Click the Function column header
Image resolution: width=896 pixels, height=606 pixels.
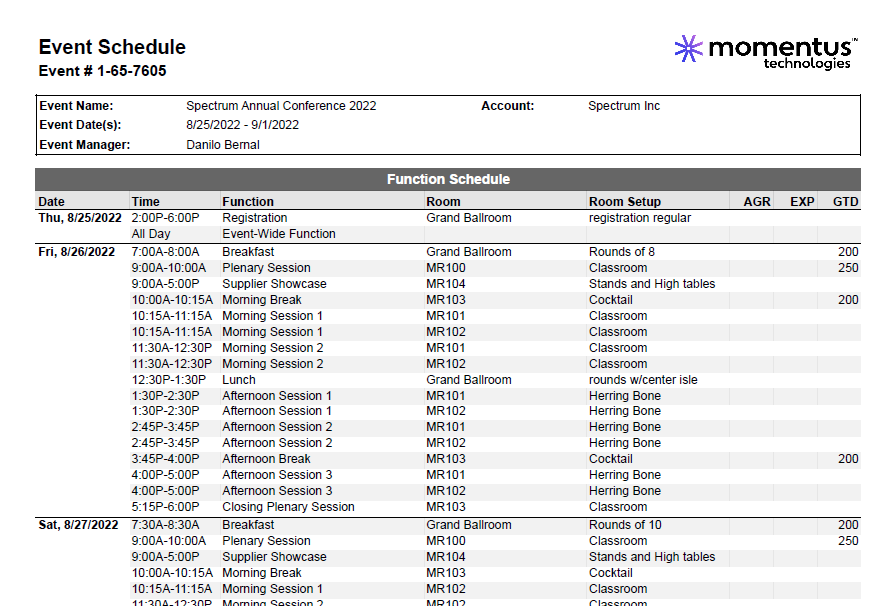coord(248,201)
